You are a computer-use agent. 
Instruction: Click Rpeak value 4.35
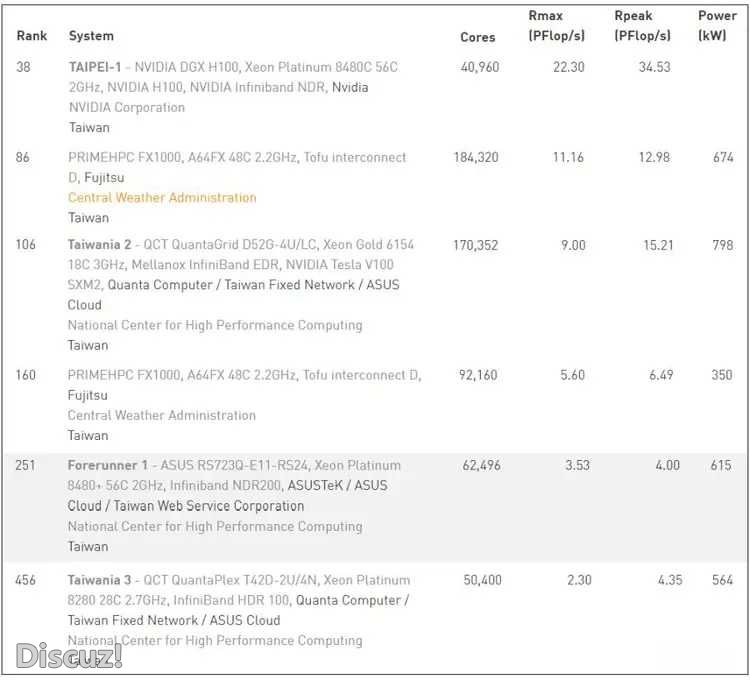point(670,580)
